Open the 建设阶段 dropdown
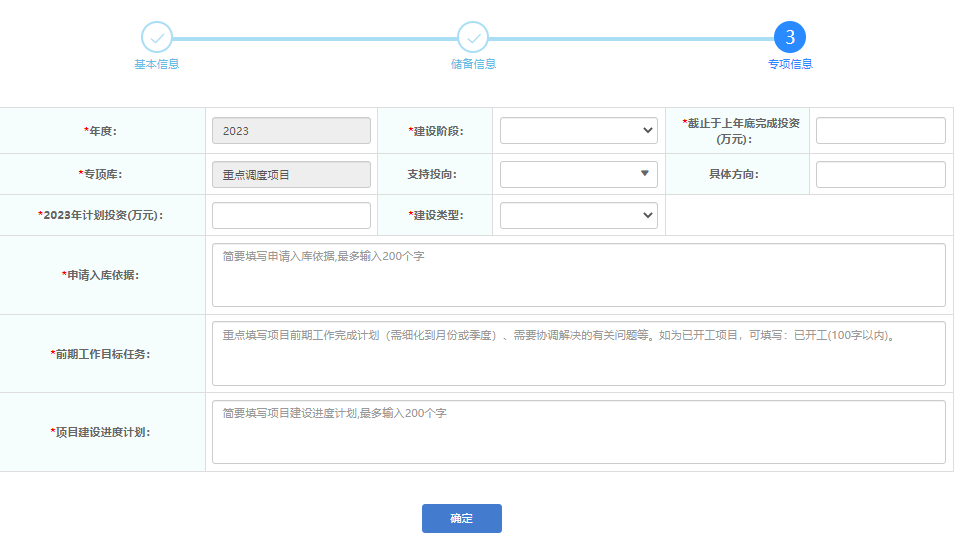This screenshot has width=954, height=543. (578, 131)
